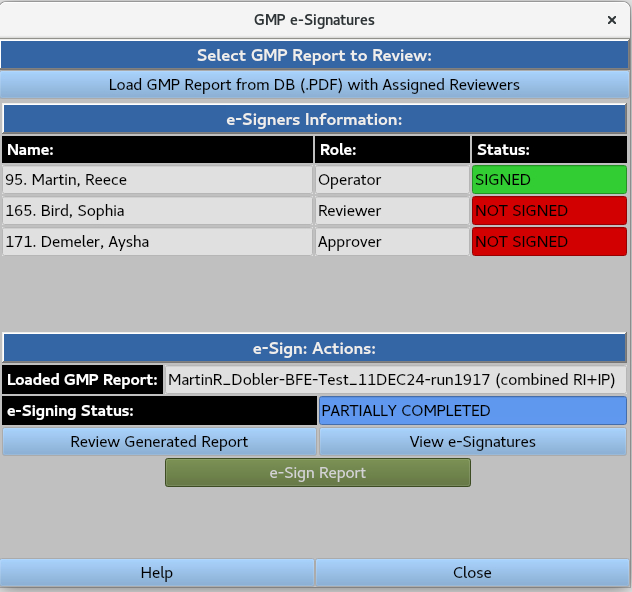Click the e-Signers Information banner
Image resolution: width=632 pixels, height=592 pixels.
pyautogui.click(x=314, y=120)
